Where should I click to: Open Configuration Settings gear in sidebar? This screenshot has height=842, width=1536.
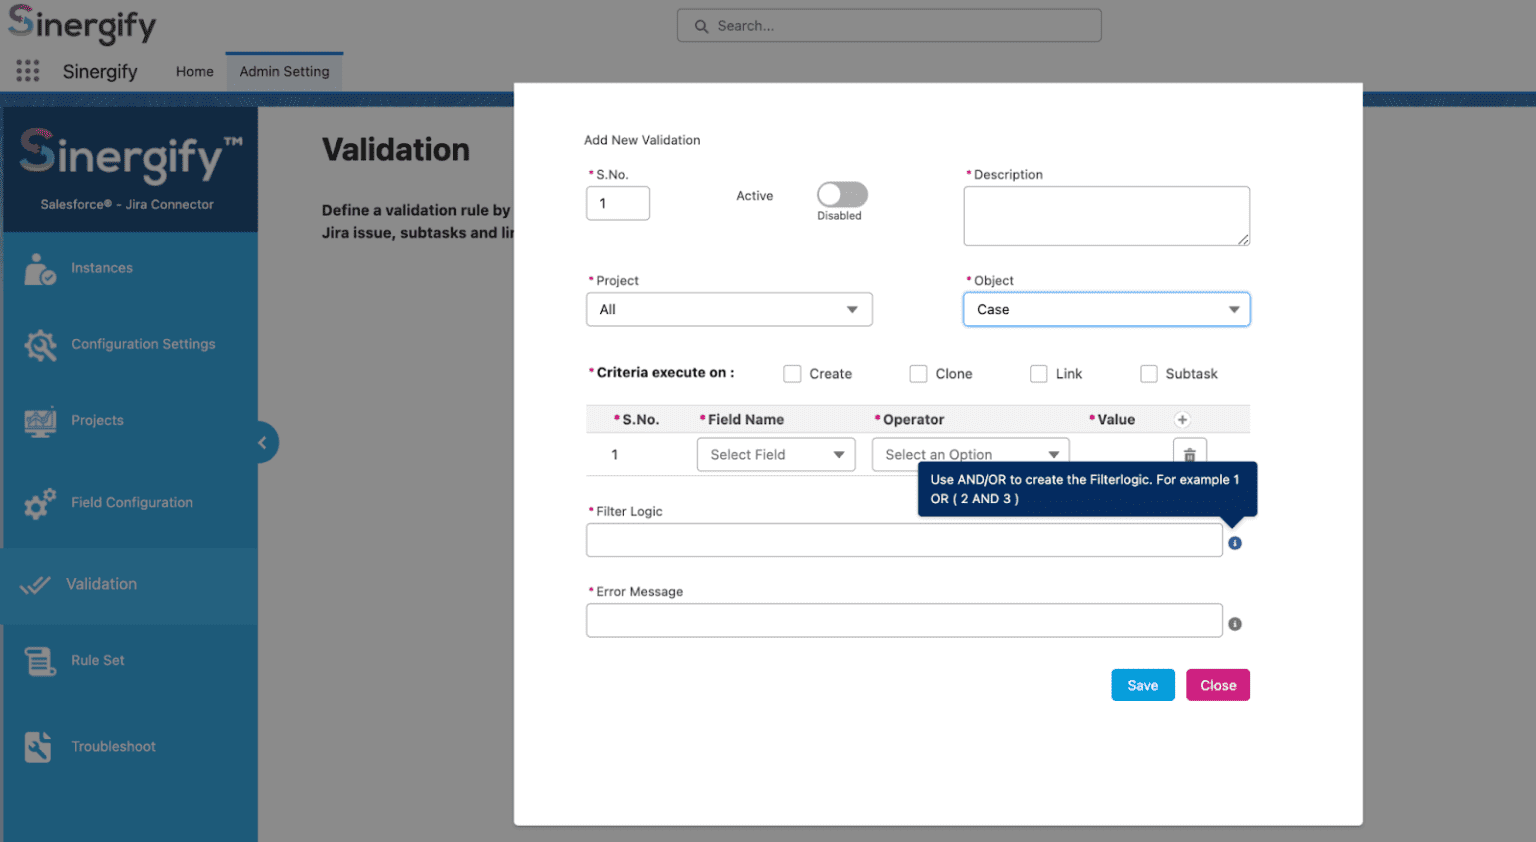[x=41, y=345]
